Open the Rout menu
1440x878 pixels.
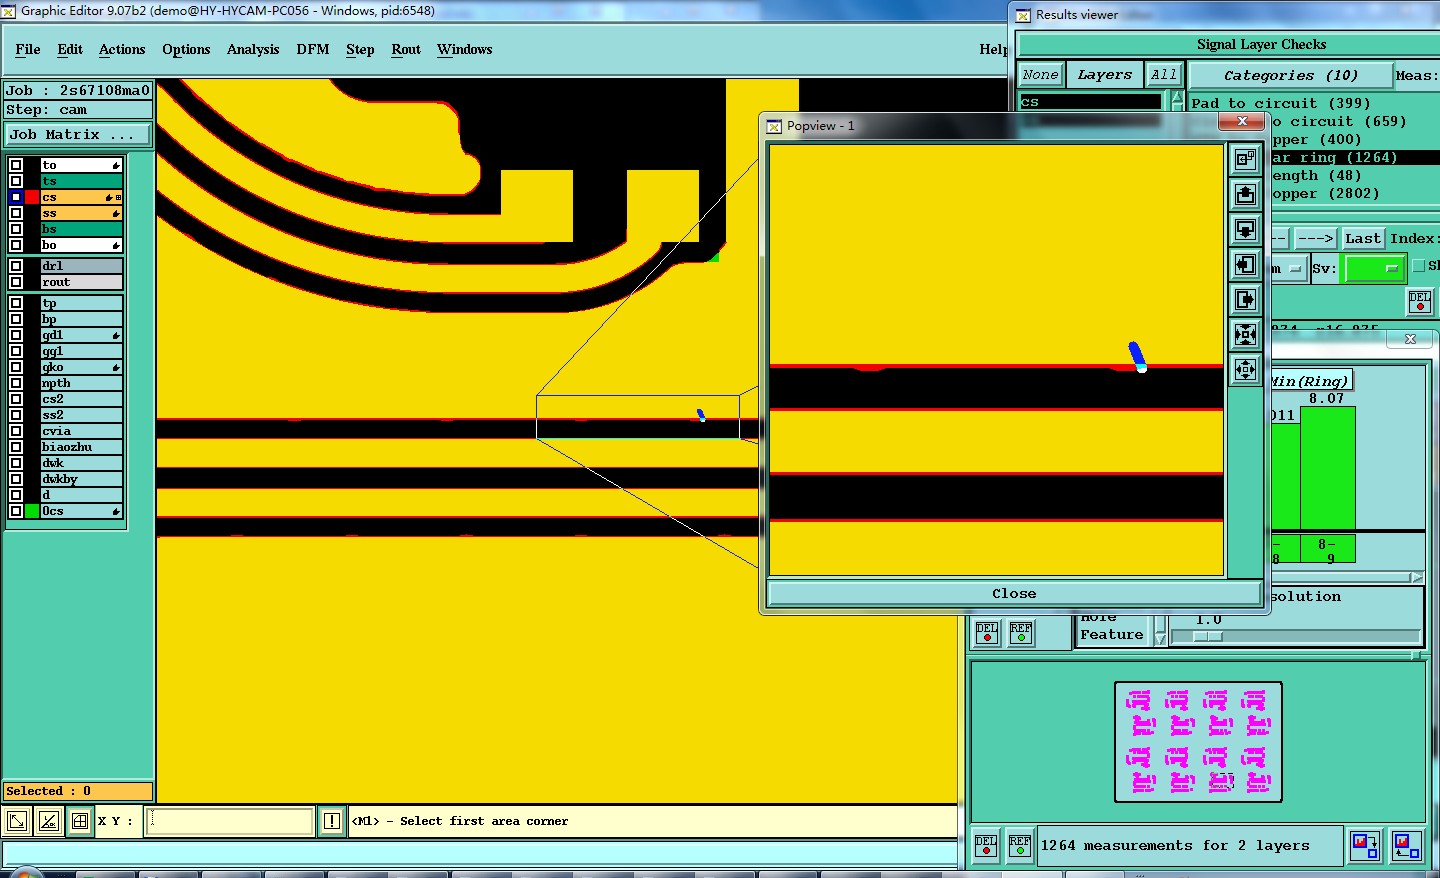406,49
